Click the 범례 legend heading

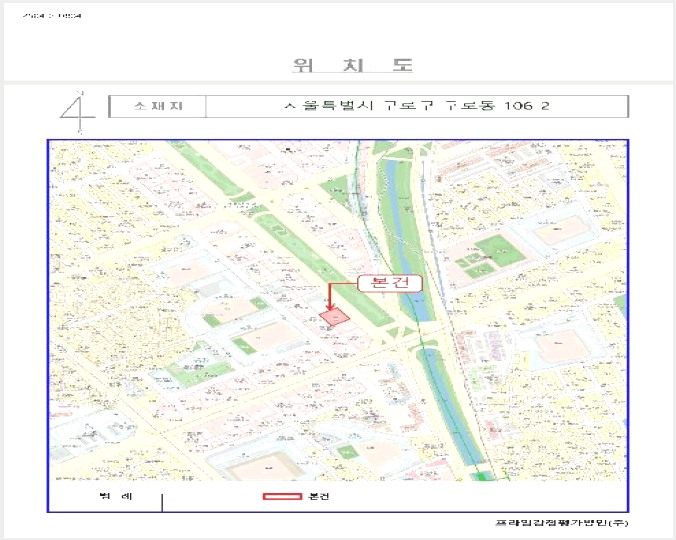point(116,496)
